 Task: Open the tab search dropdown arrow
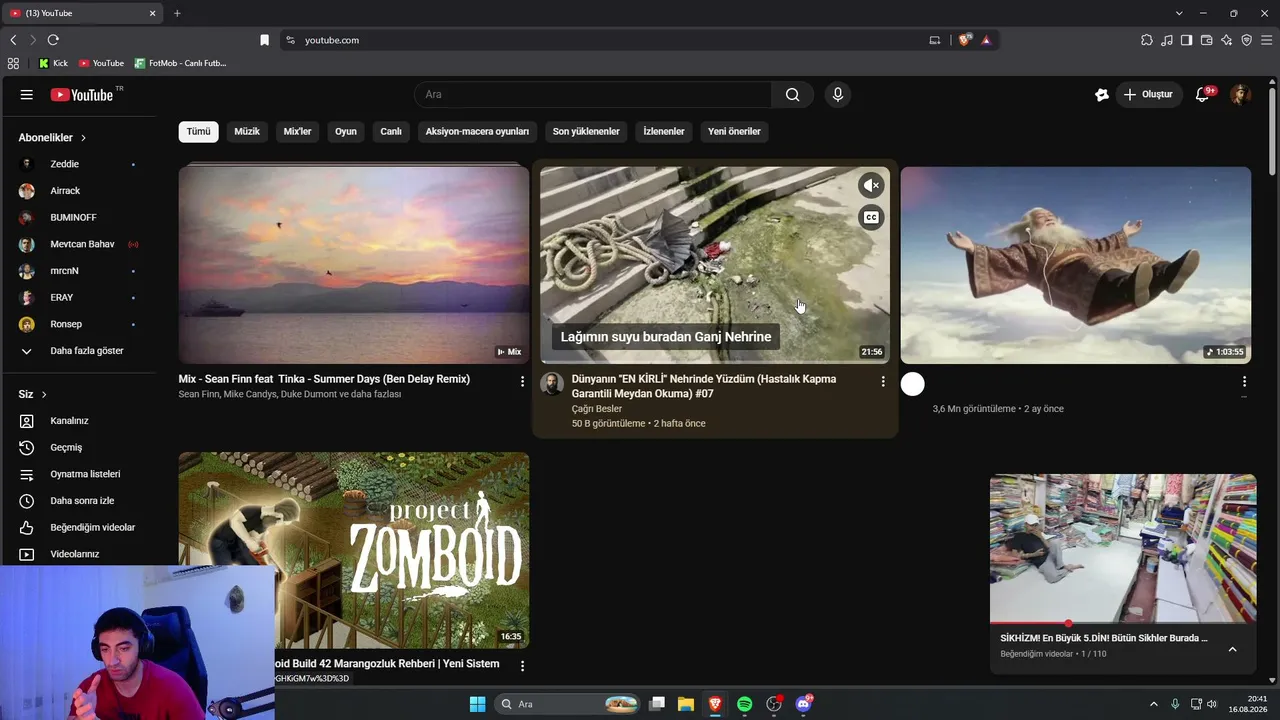(x=1179, y=13)
